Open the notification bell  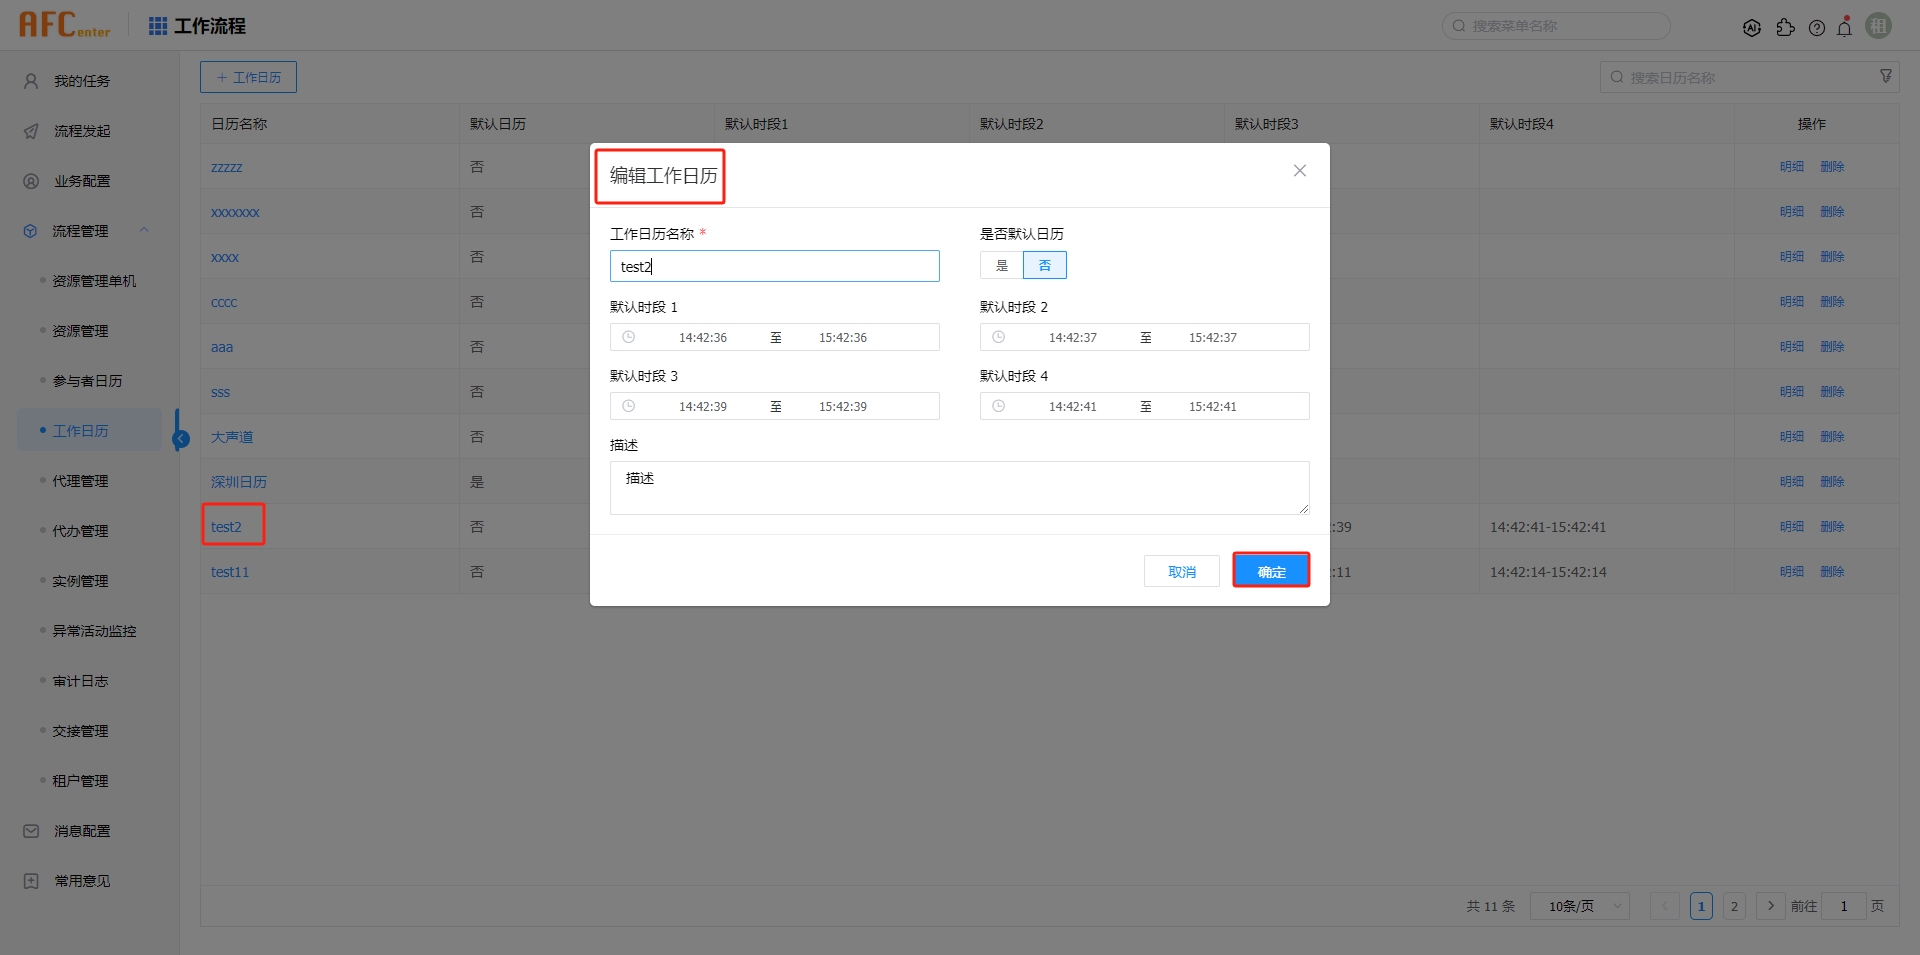(1845, 28)
